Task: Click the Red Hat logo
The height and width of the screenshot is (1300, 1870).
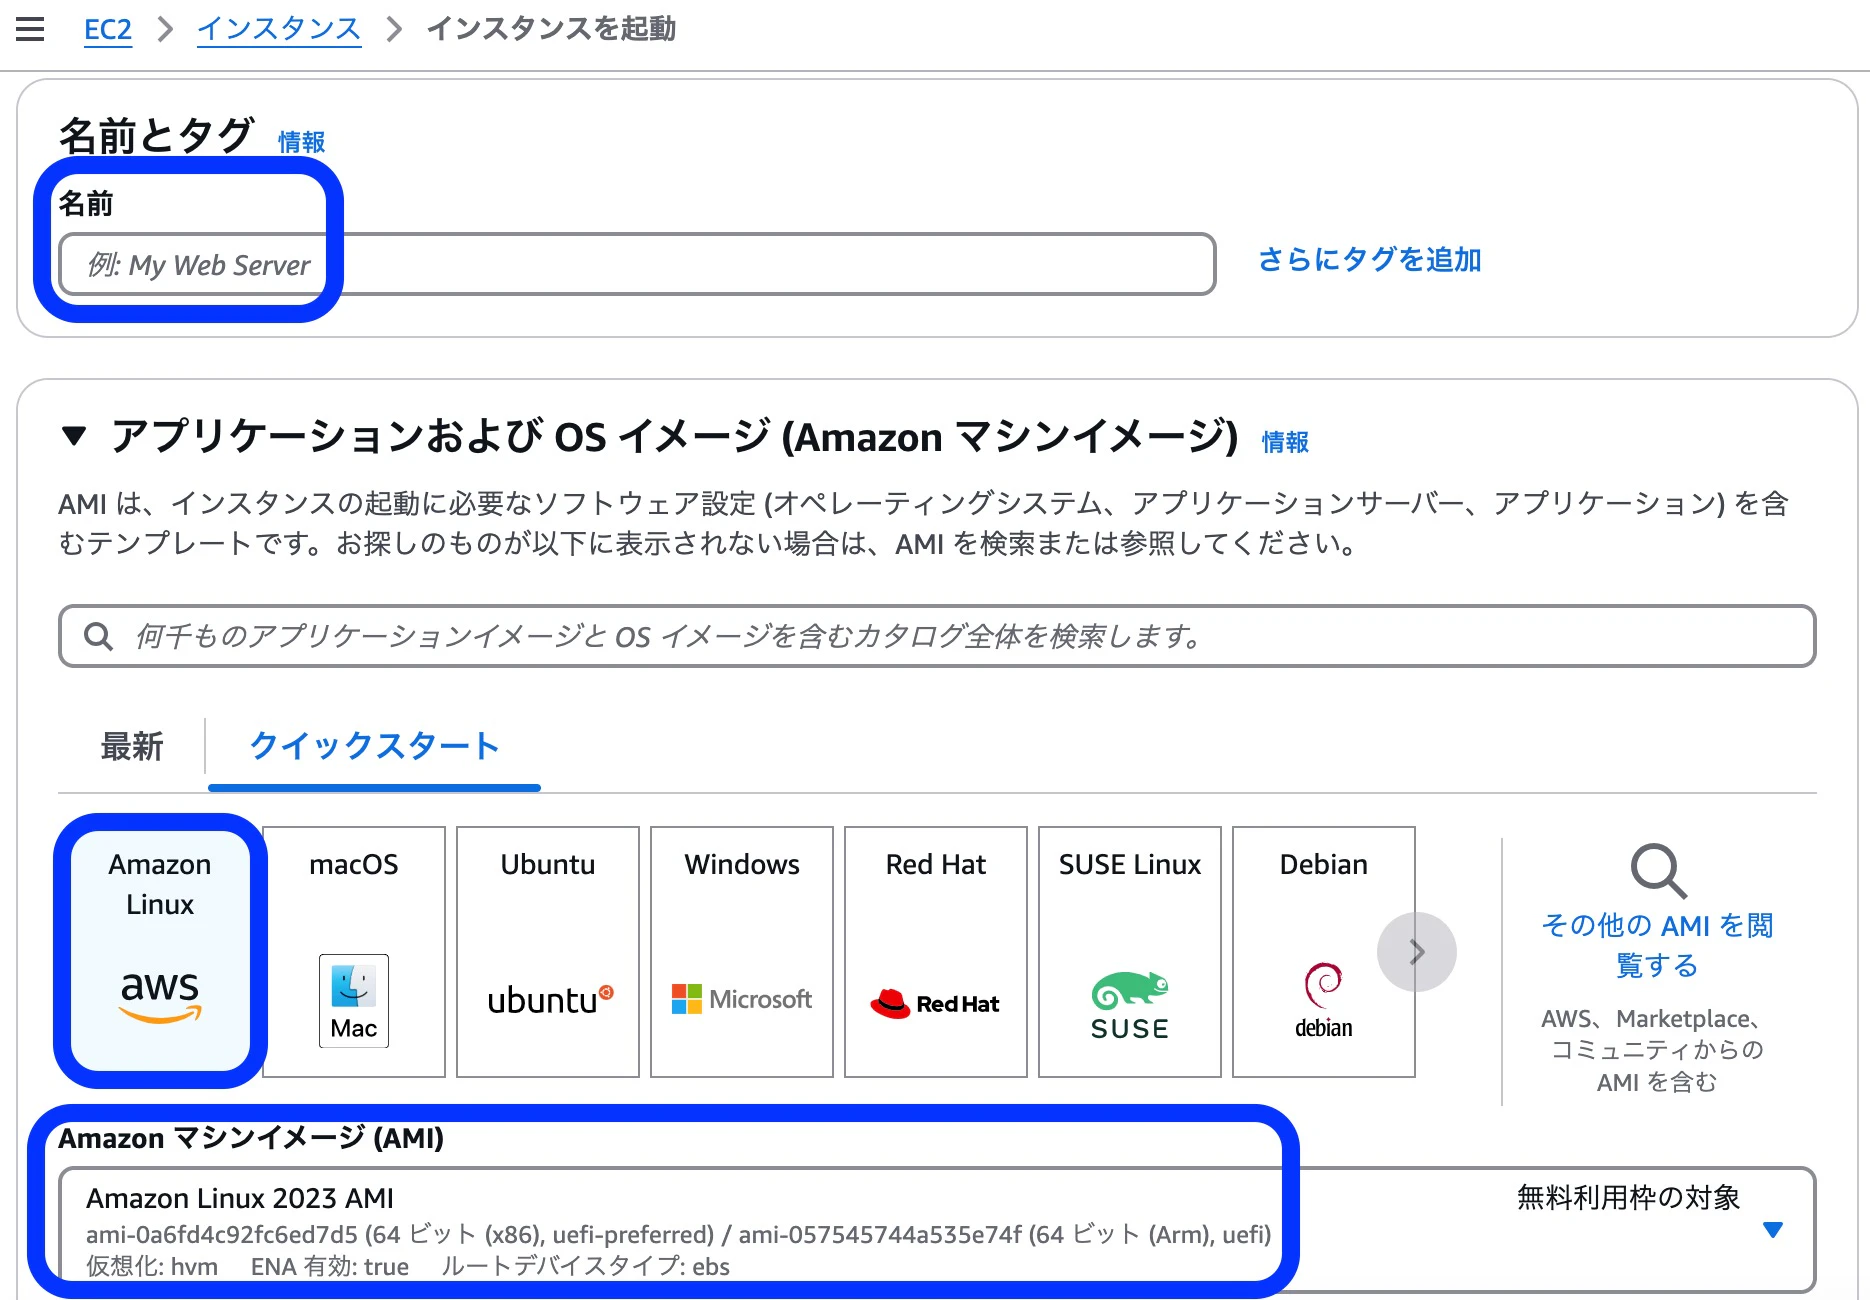Action: [935, 1003]
